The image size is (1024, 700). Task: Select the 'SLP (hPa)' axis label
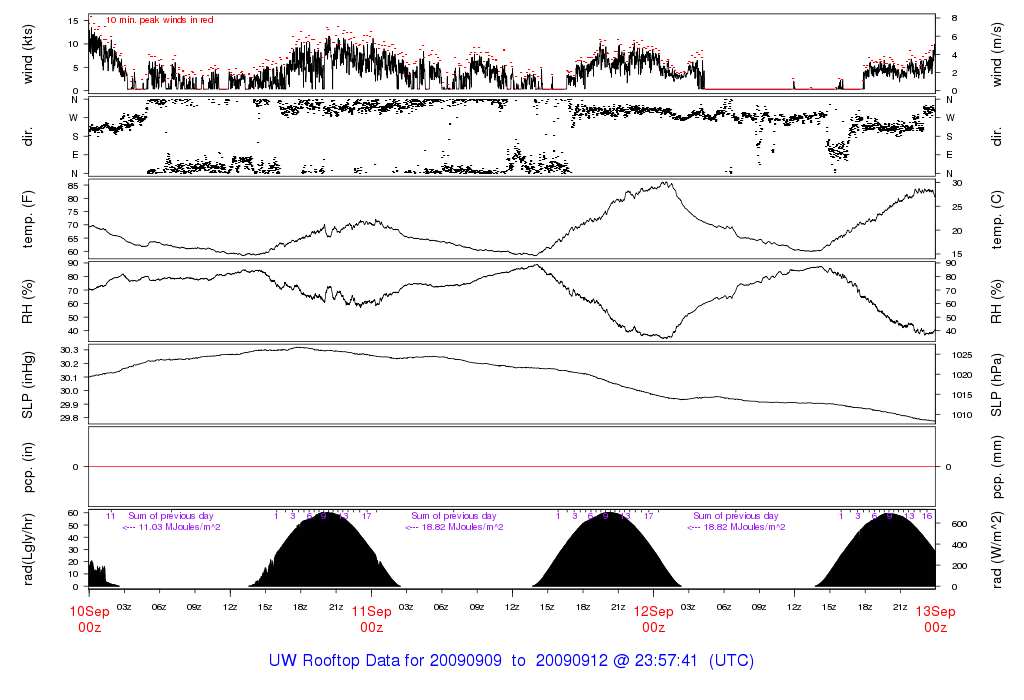coord(997,384)
